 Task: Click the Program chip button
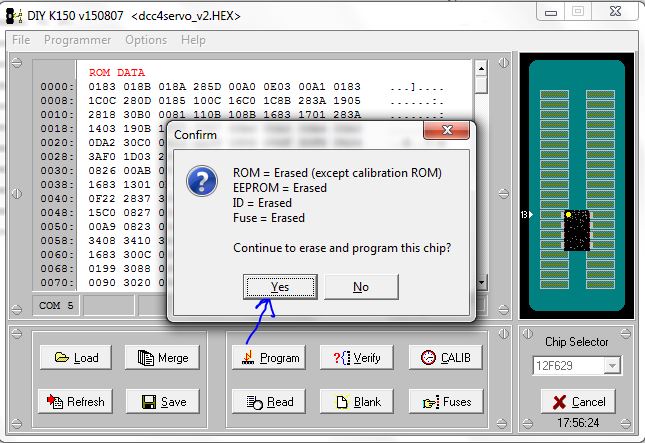(x=267, y=357)
